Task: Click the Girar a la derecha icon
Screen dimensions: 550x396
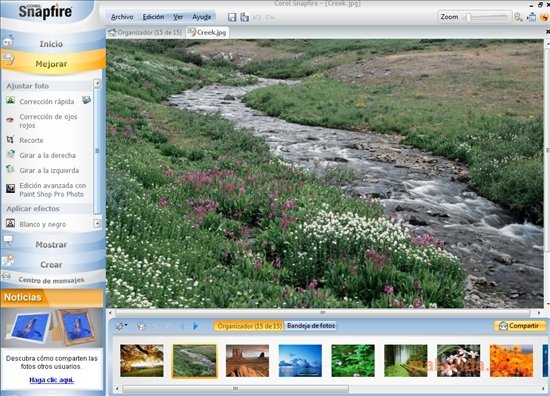Action: 11,154
